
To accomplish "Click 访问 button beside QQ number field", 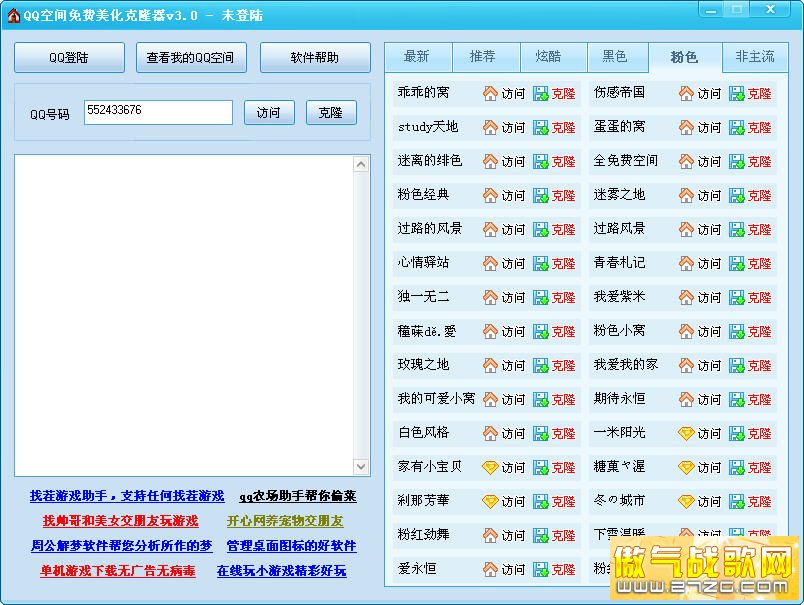I will pyautogui.click(x=269, y=112).
